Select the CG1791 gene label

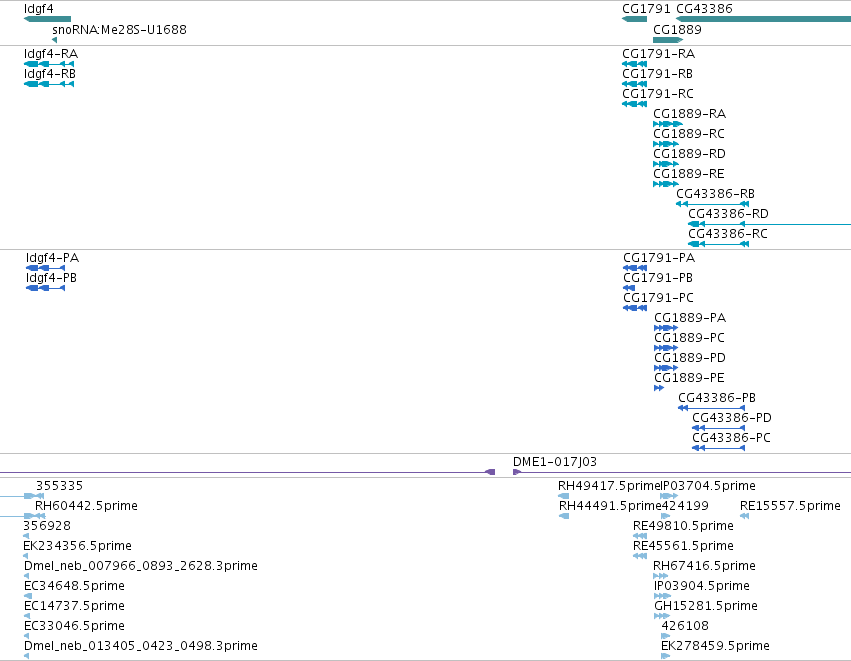(x=646, y=9)
